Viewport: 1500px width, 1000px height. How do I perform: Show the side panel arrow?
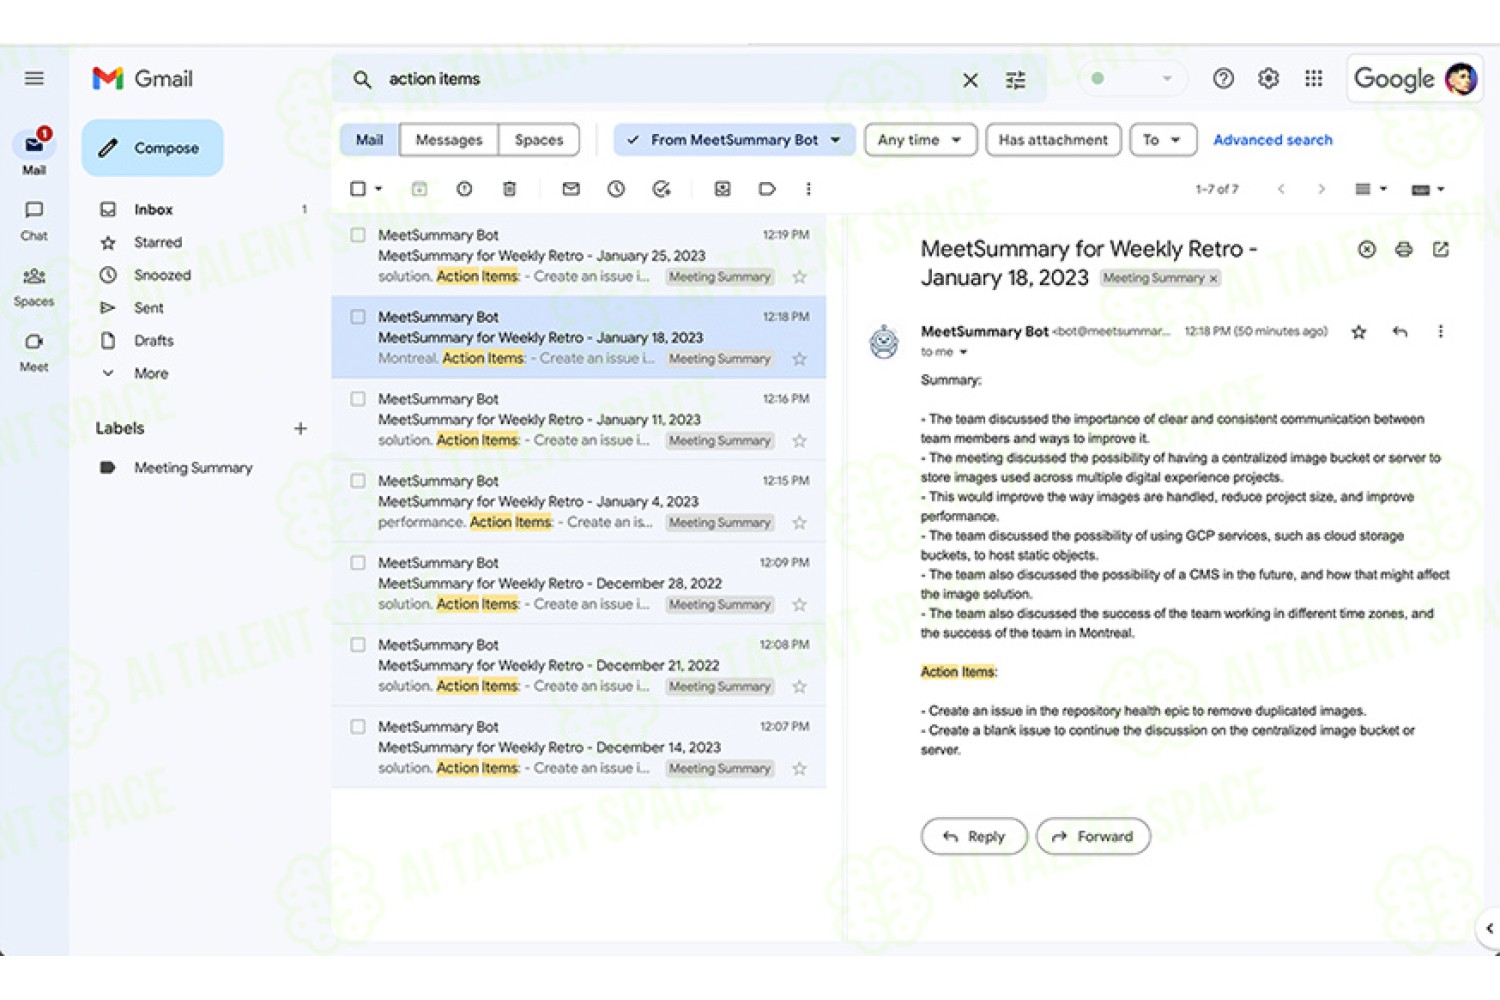[x=1489, y=928]
